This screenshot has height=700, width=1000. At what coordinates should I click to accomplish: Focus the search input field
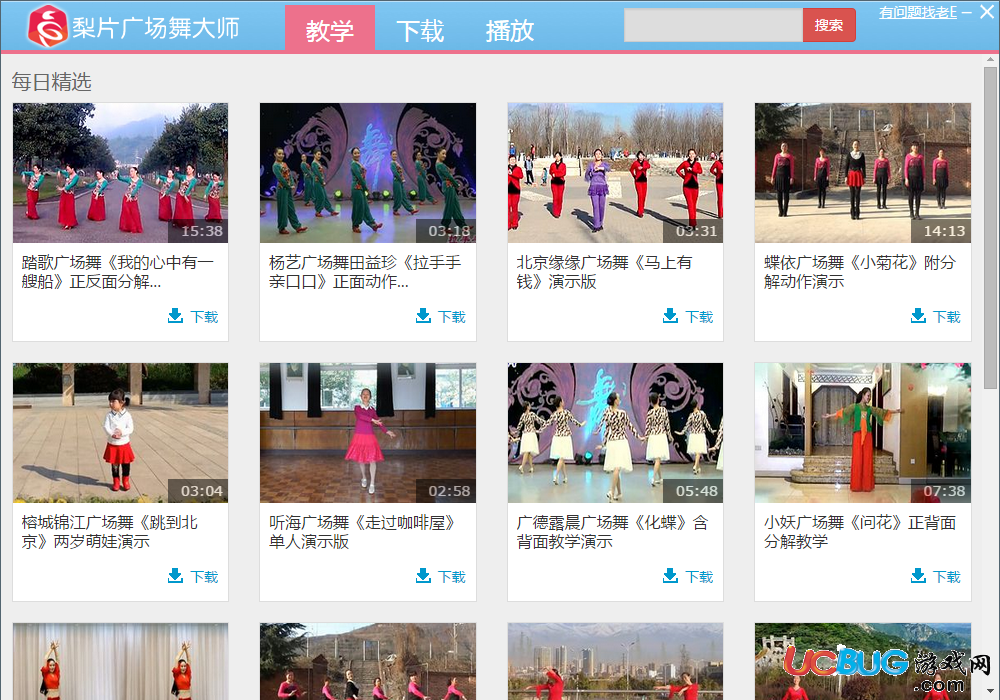pyautogui.click(x=713, y=25)
